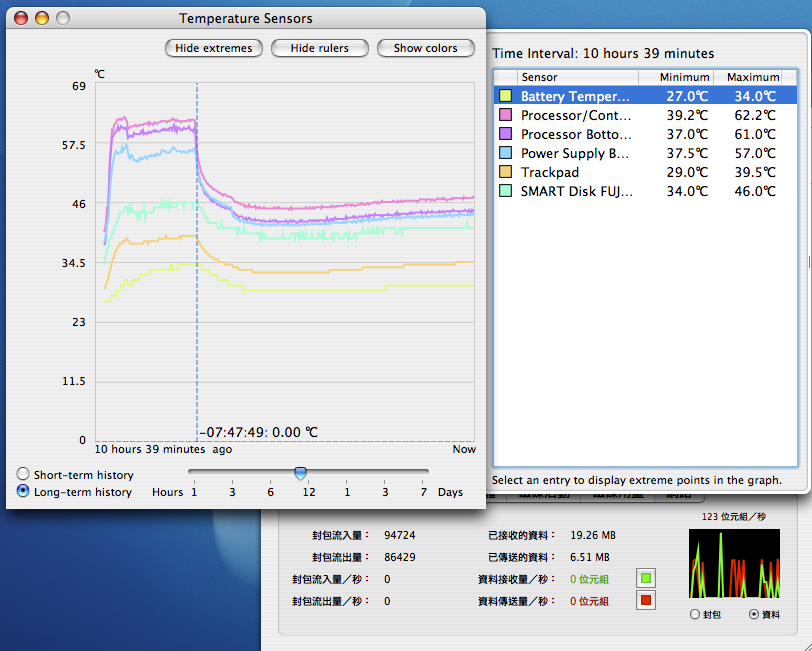Click the Show colors button
The width and height of the screenshot is (812, 651).
(426, 48)
